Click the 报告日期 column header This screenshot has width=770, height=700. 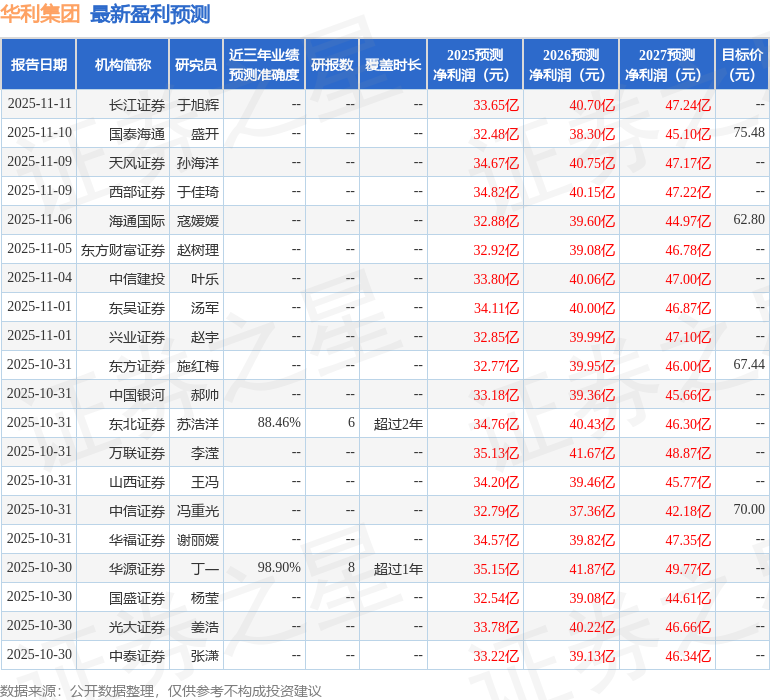(39, 65)
